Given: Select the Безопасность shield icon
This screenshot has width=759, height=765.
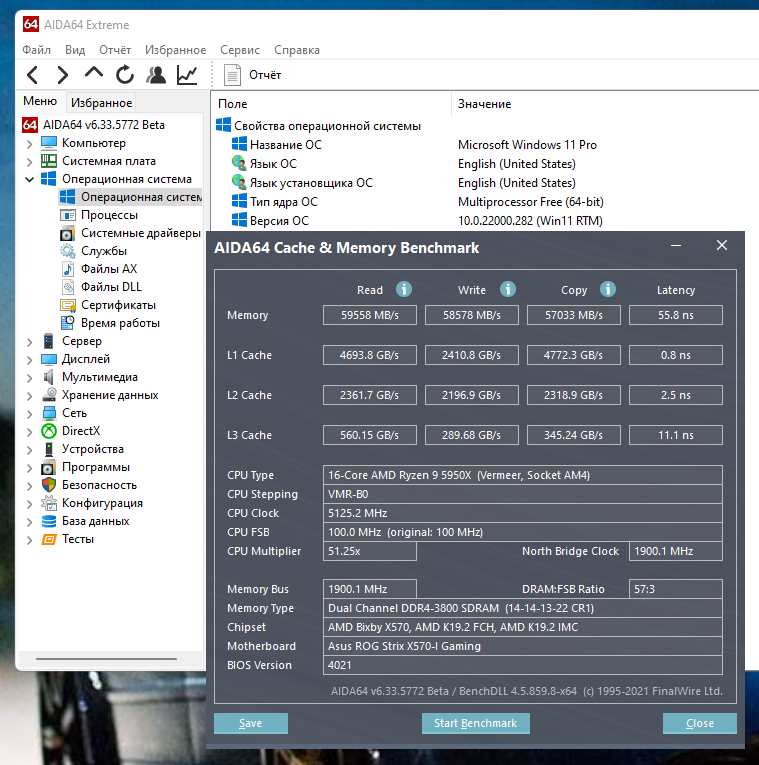Looking at the screenshot, I should [x=49, y=485].
